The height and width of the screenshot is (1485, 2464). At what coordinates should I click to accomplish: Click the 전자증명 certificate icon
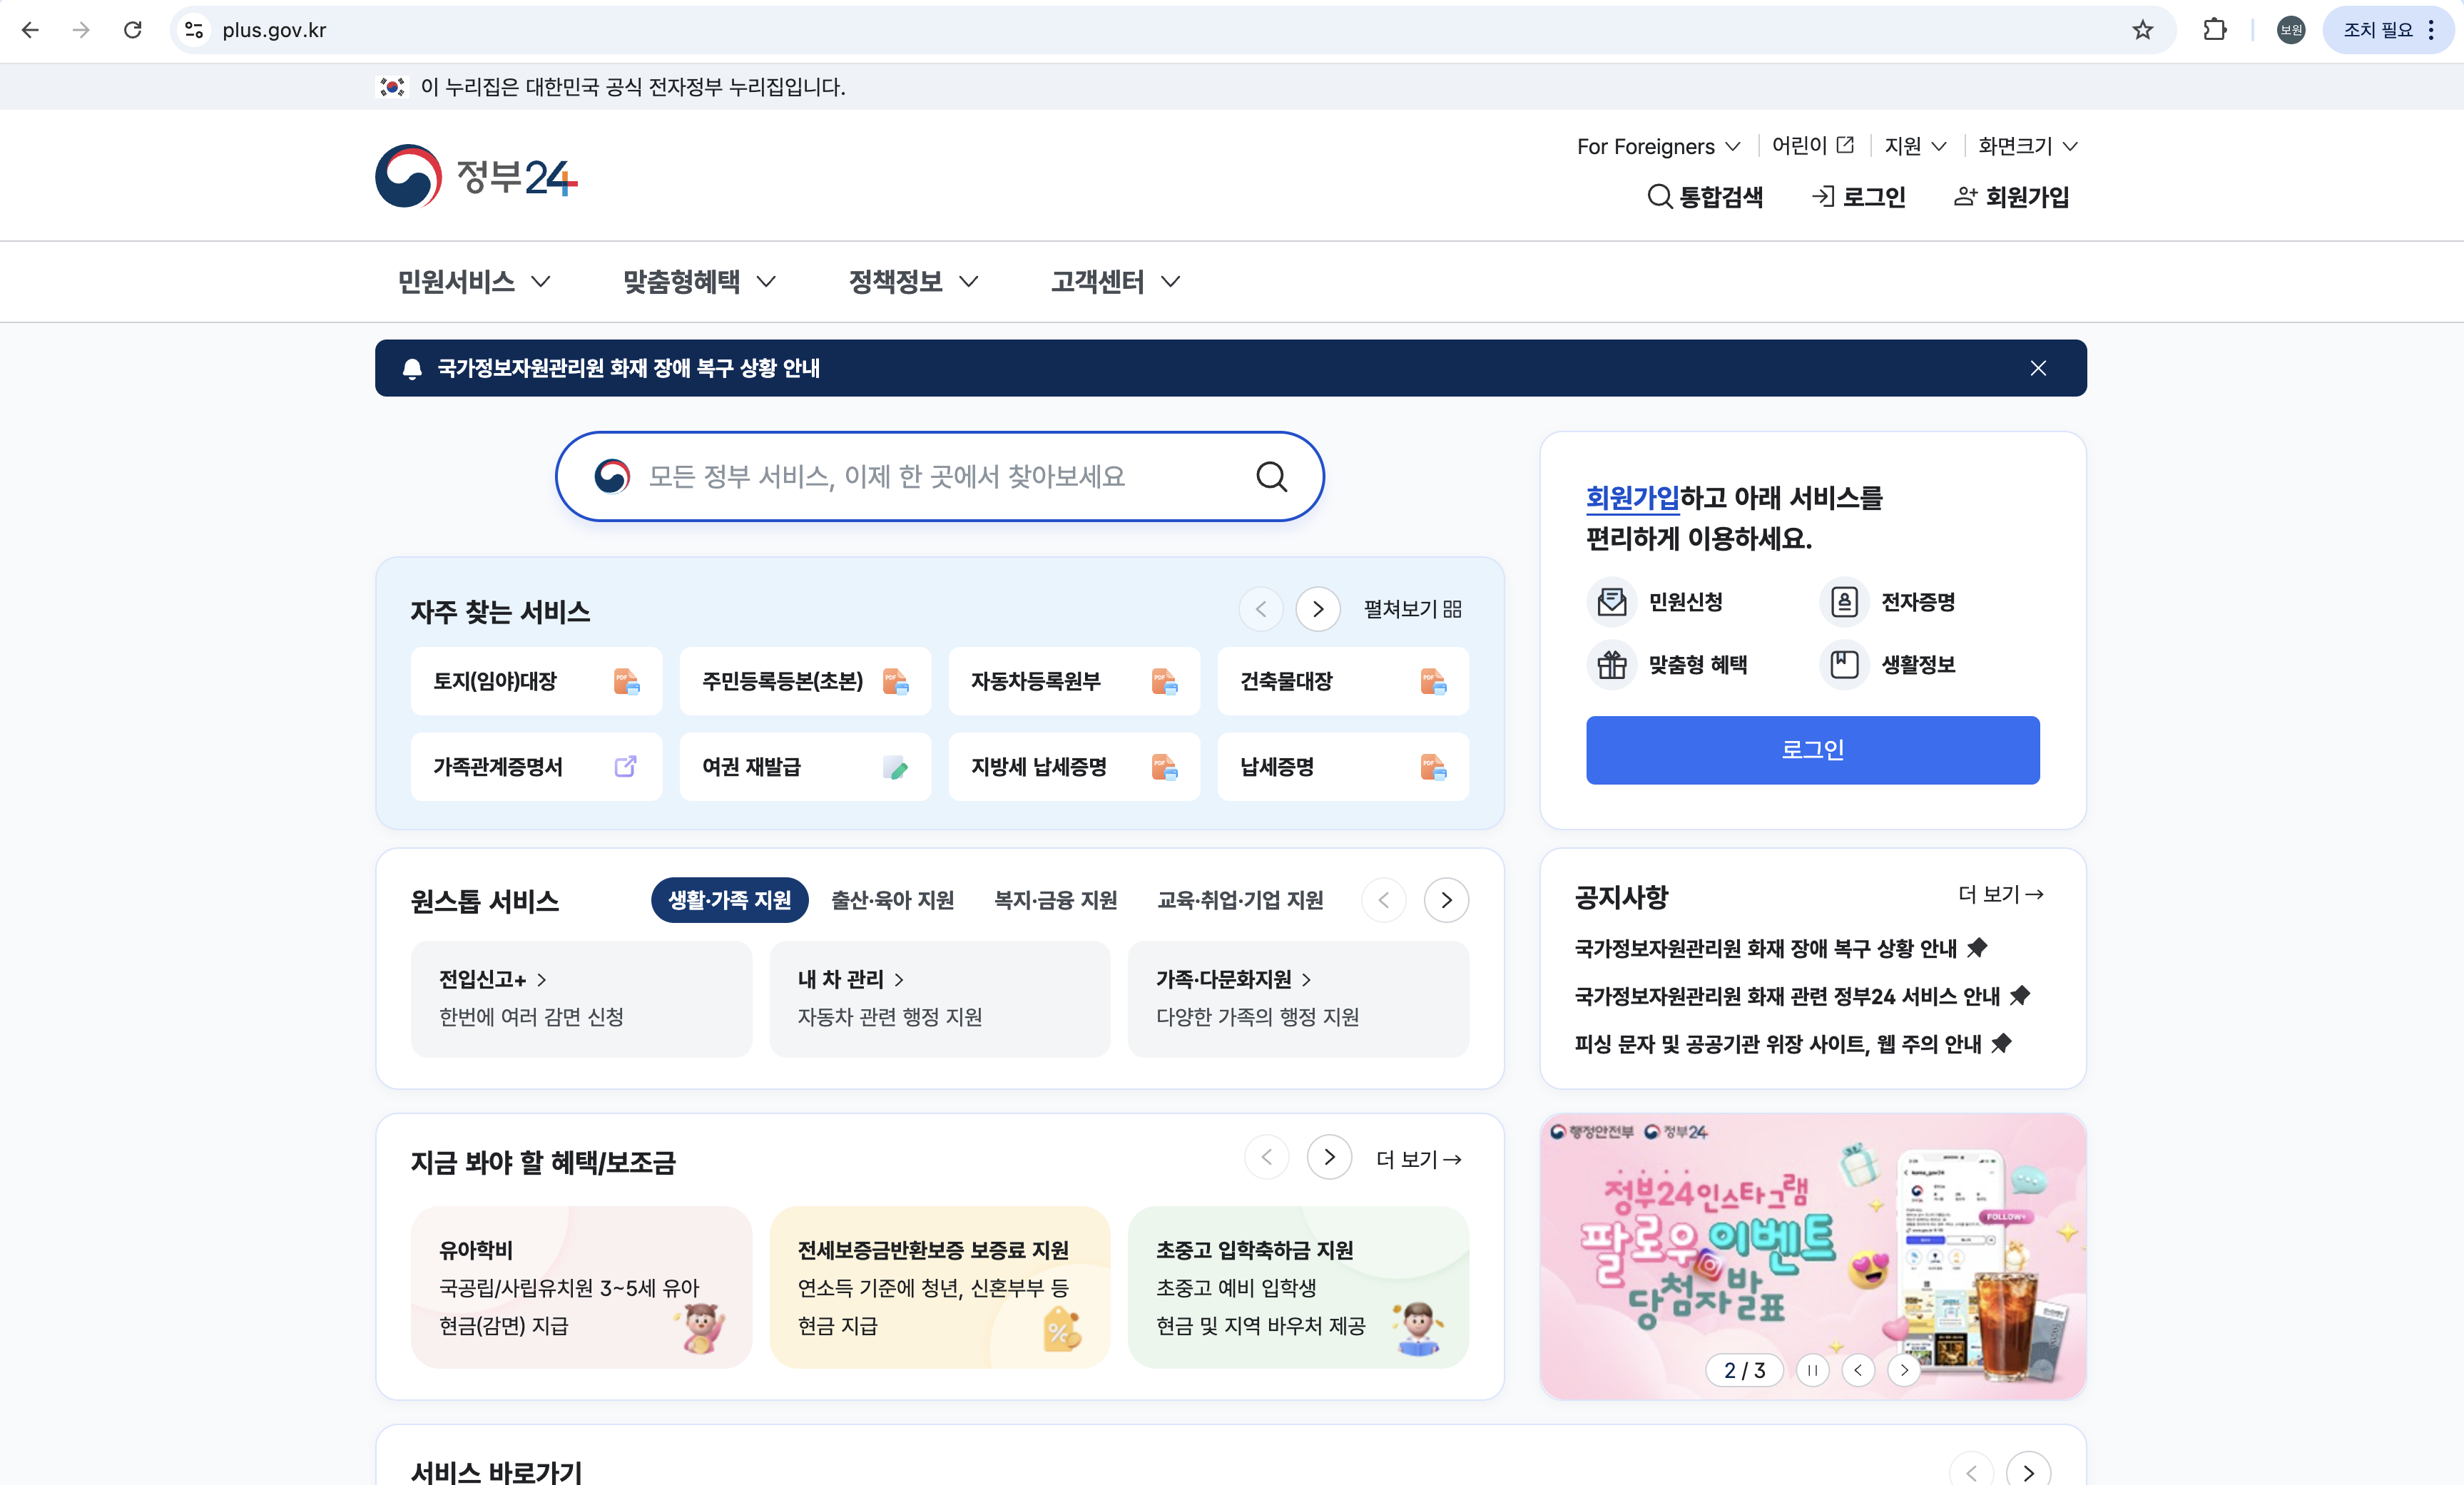1844,602
